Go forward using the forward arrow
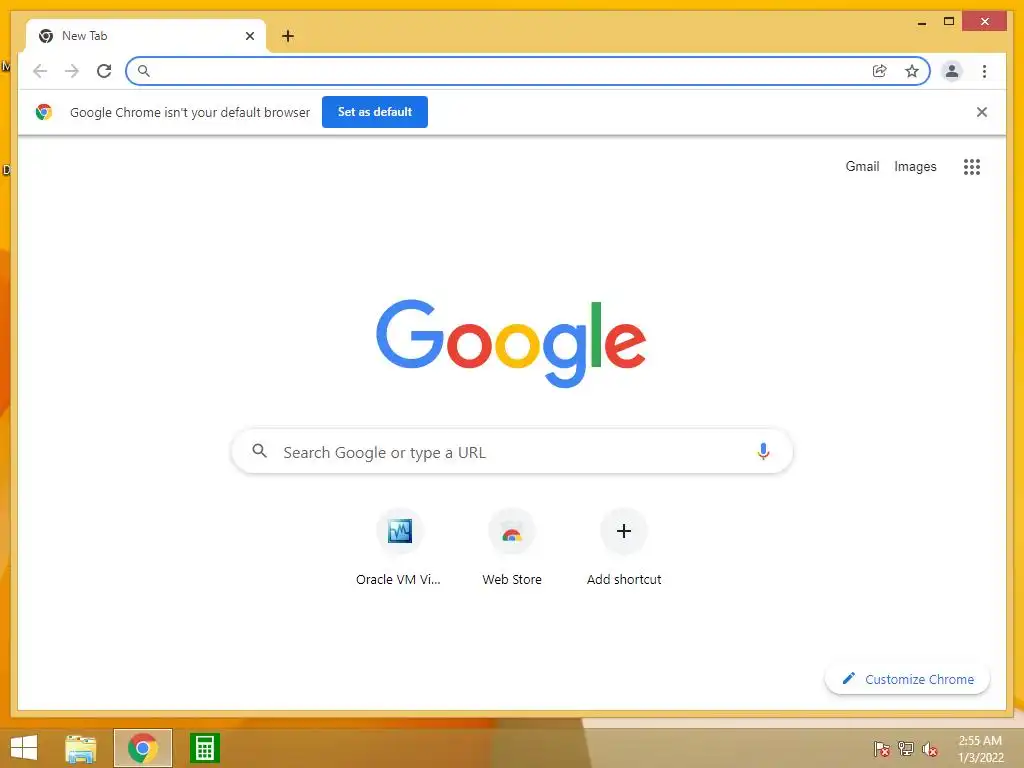The height and width of the screenshot is (768, 1024). tap(72, 71)
